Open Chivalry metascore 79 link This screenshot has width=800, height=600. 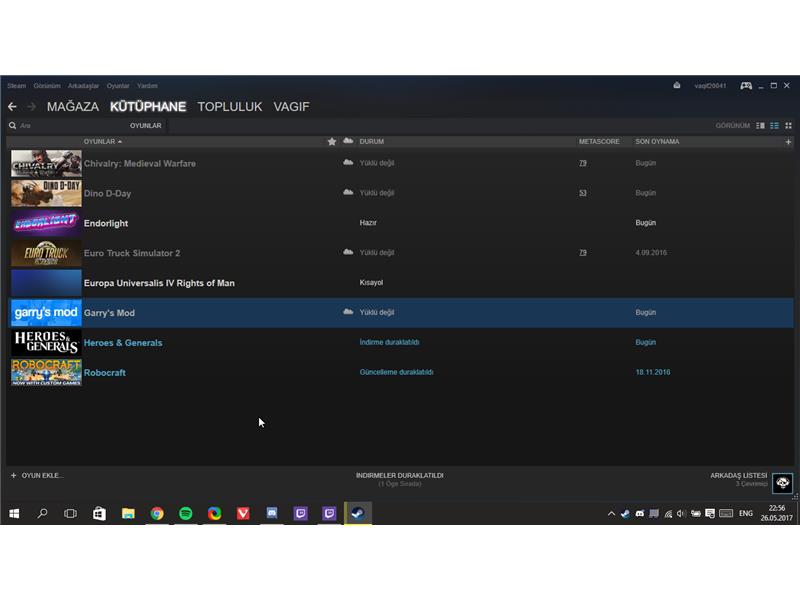[x=583, y=163]
